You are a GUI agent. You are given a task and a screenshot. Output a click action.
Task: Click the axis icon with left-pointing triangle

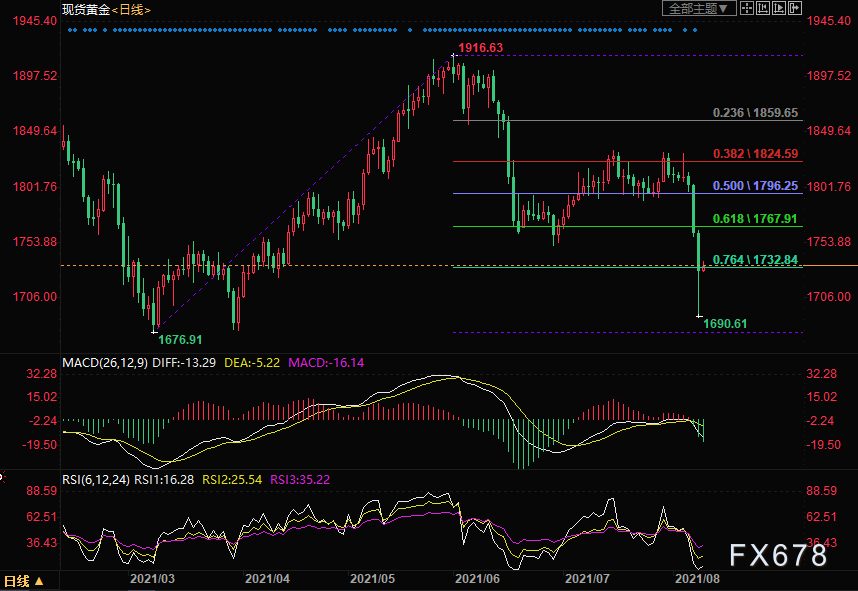(763, 8)
